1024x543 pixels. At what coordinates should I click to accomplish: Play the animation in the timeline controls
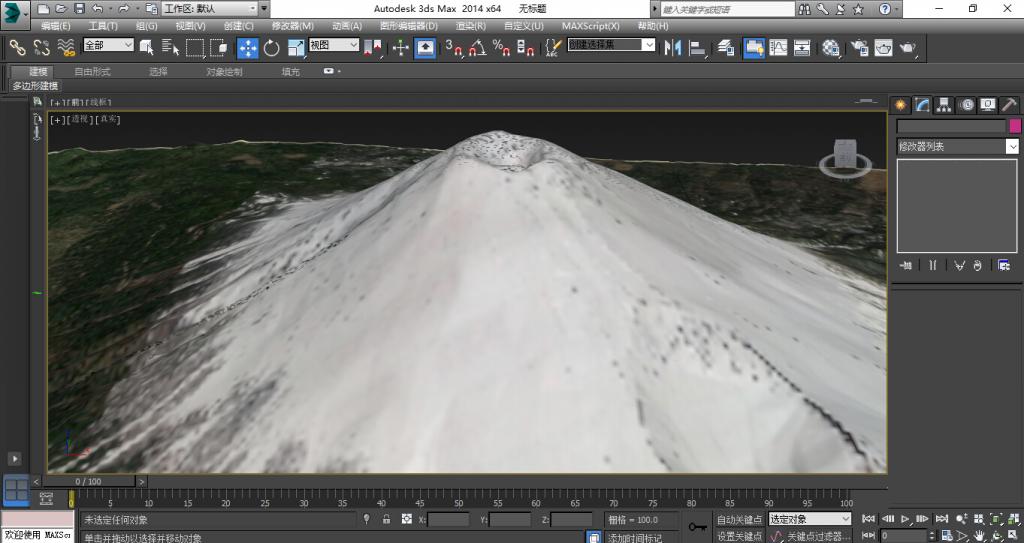tap(905, 519)
